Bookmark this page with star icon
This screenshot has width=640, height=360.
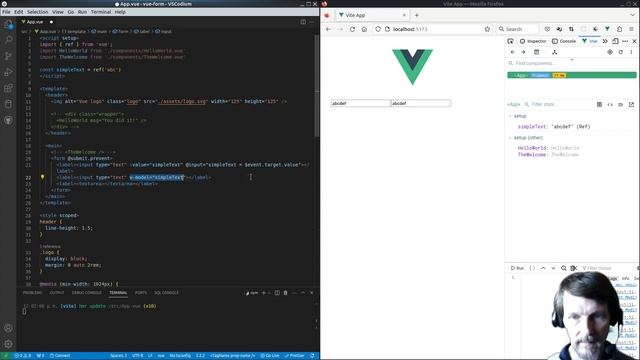[487, 29]
